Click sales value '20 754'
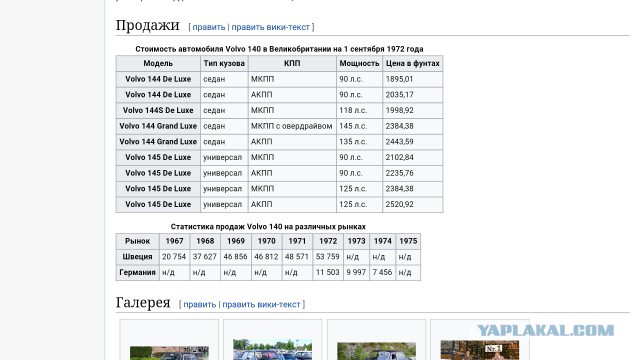Image resolution: width=640 pixels, height=360 pixels. (174, 257)
